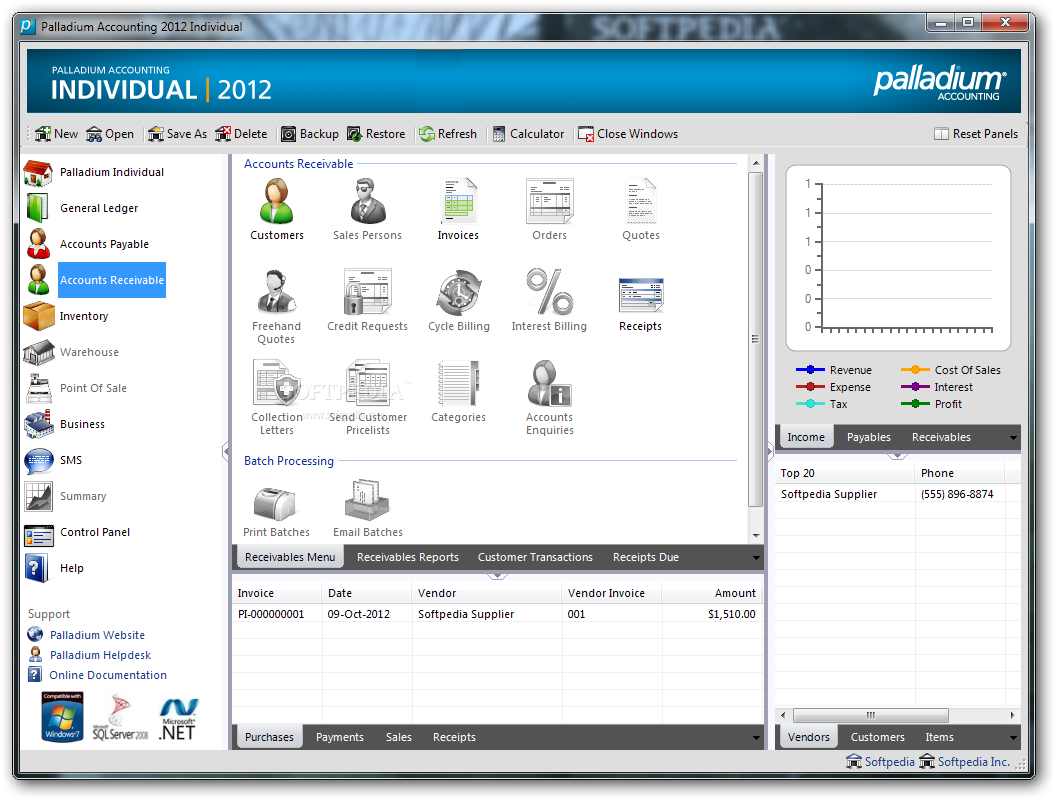Screen dimensions: 1056x800
Task: Open the Invoices icon
Action: click(x=459, y=209)
